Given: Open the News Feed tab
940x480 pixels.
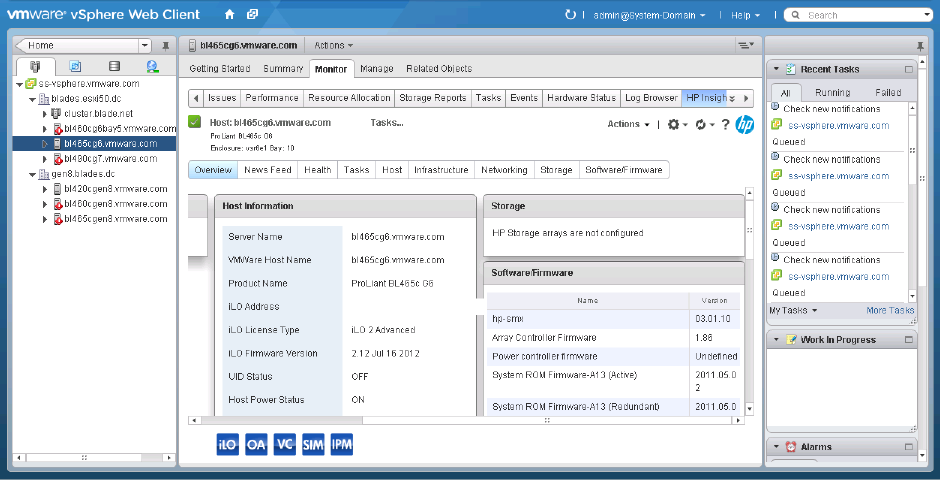Looking at the screenshot, I should 268,170.
